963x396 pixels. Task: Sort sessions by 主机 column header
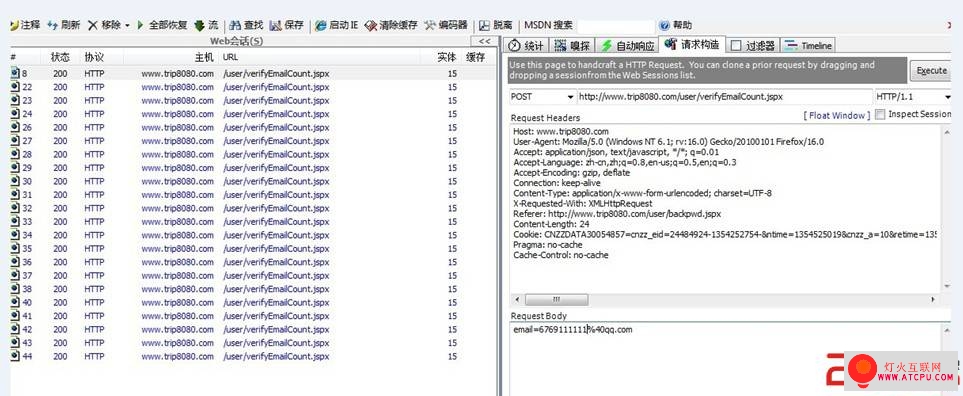(204, 57)
